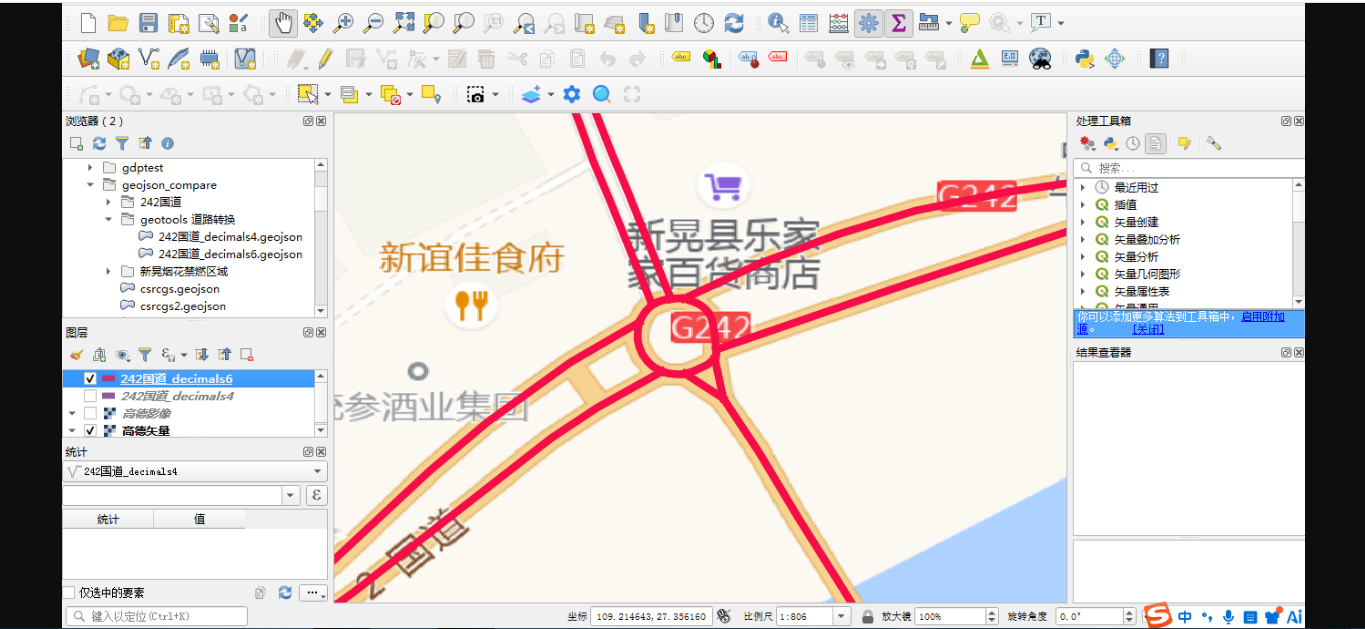Click the 值 column header

(199, 519)
